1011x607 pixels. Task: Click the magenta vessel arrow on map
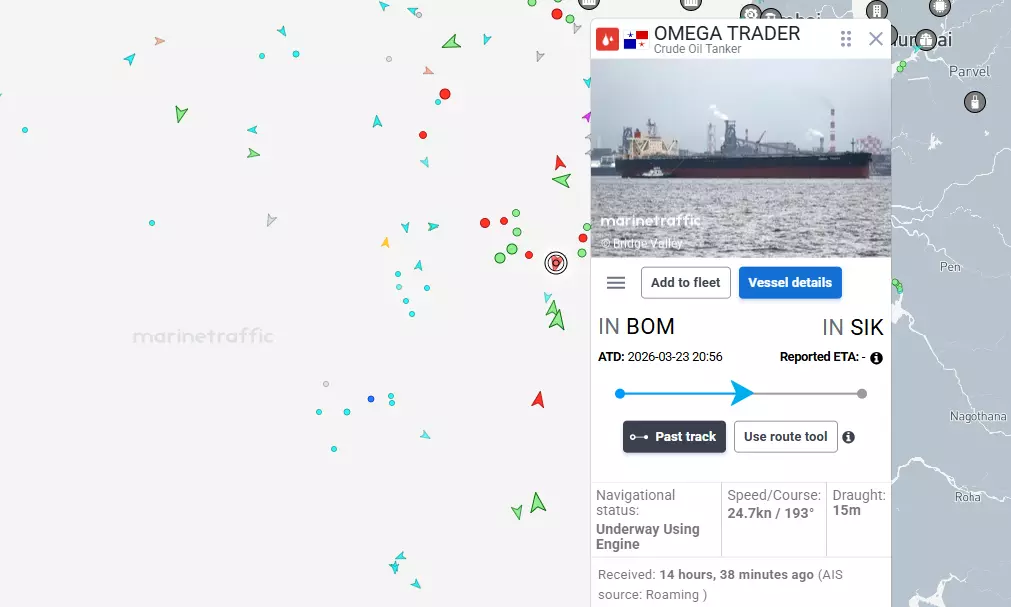pos(587,117)
